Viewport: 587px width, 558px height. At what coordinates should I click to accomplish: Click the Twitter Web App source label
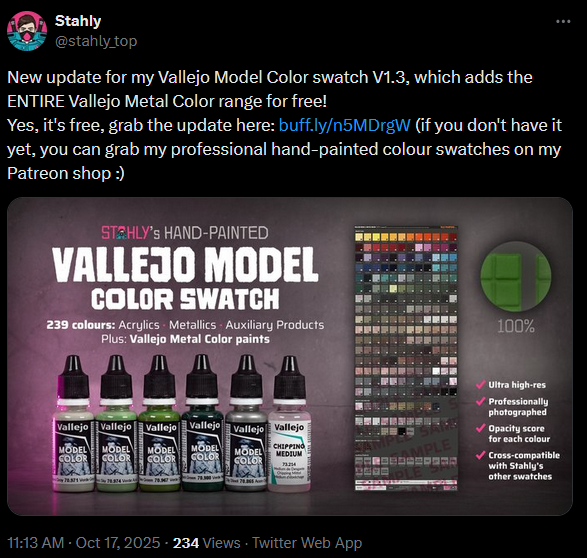[x=307, y=543]
